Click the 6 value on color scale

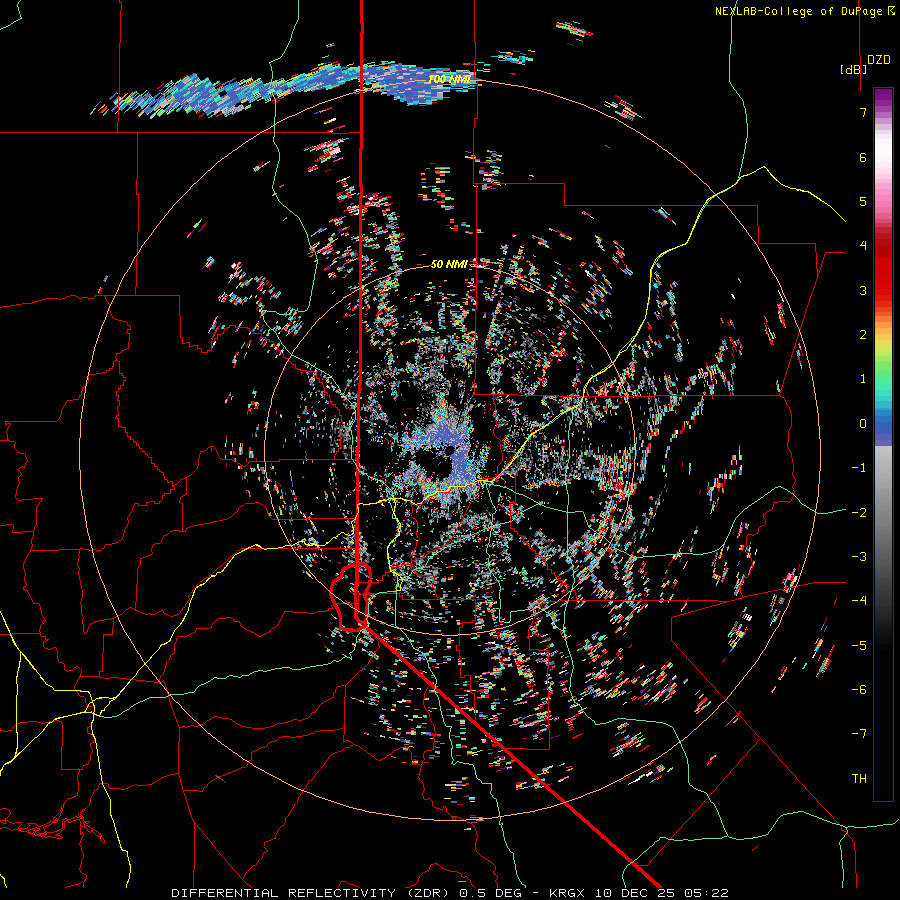[x=863, y=157]
